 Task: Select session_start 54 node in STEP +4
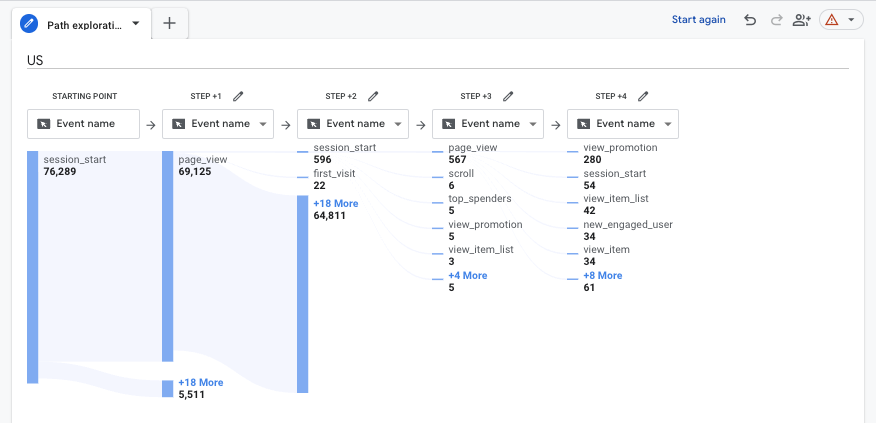pos(615,179)
